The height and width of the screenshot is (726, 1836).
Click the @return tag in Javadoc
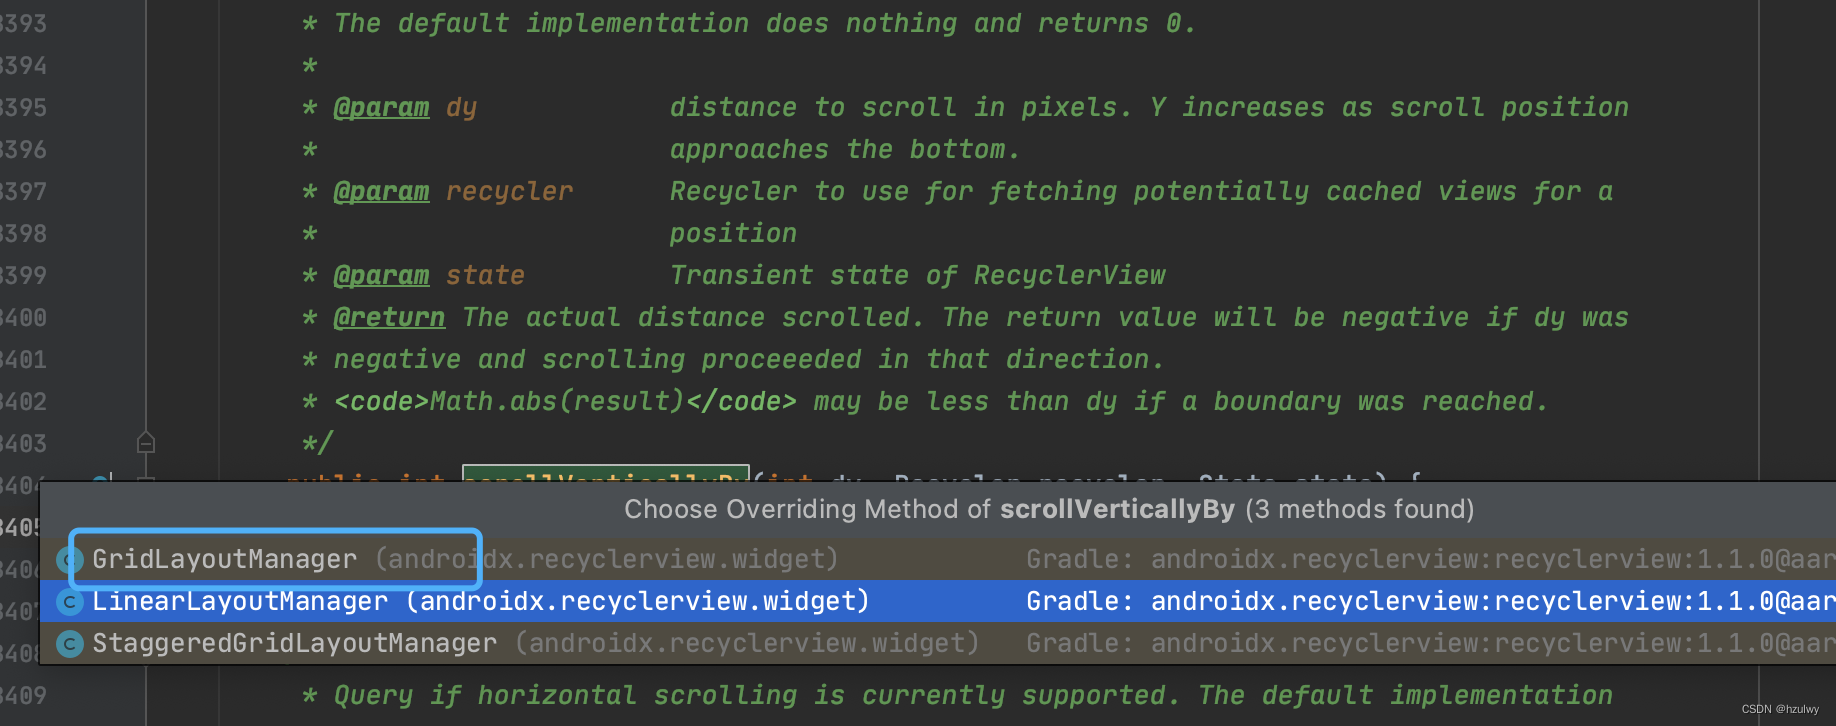[389, 317]
